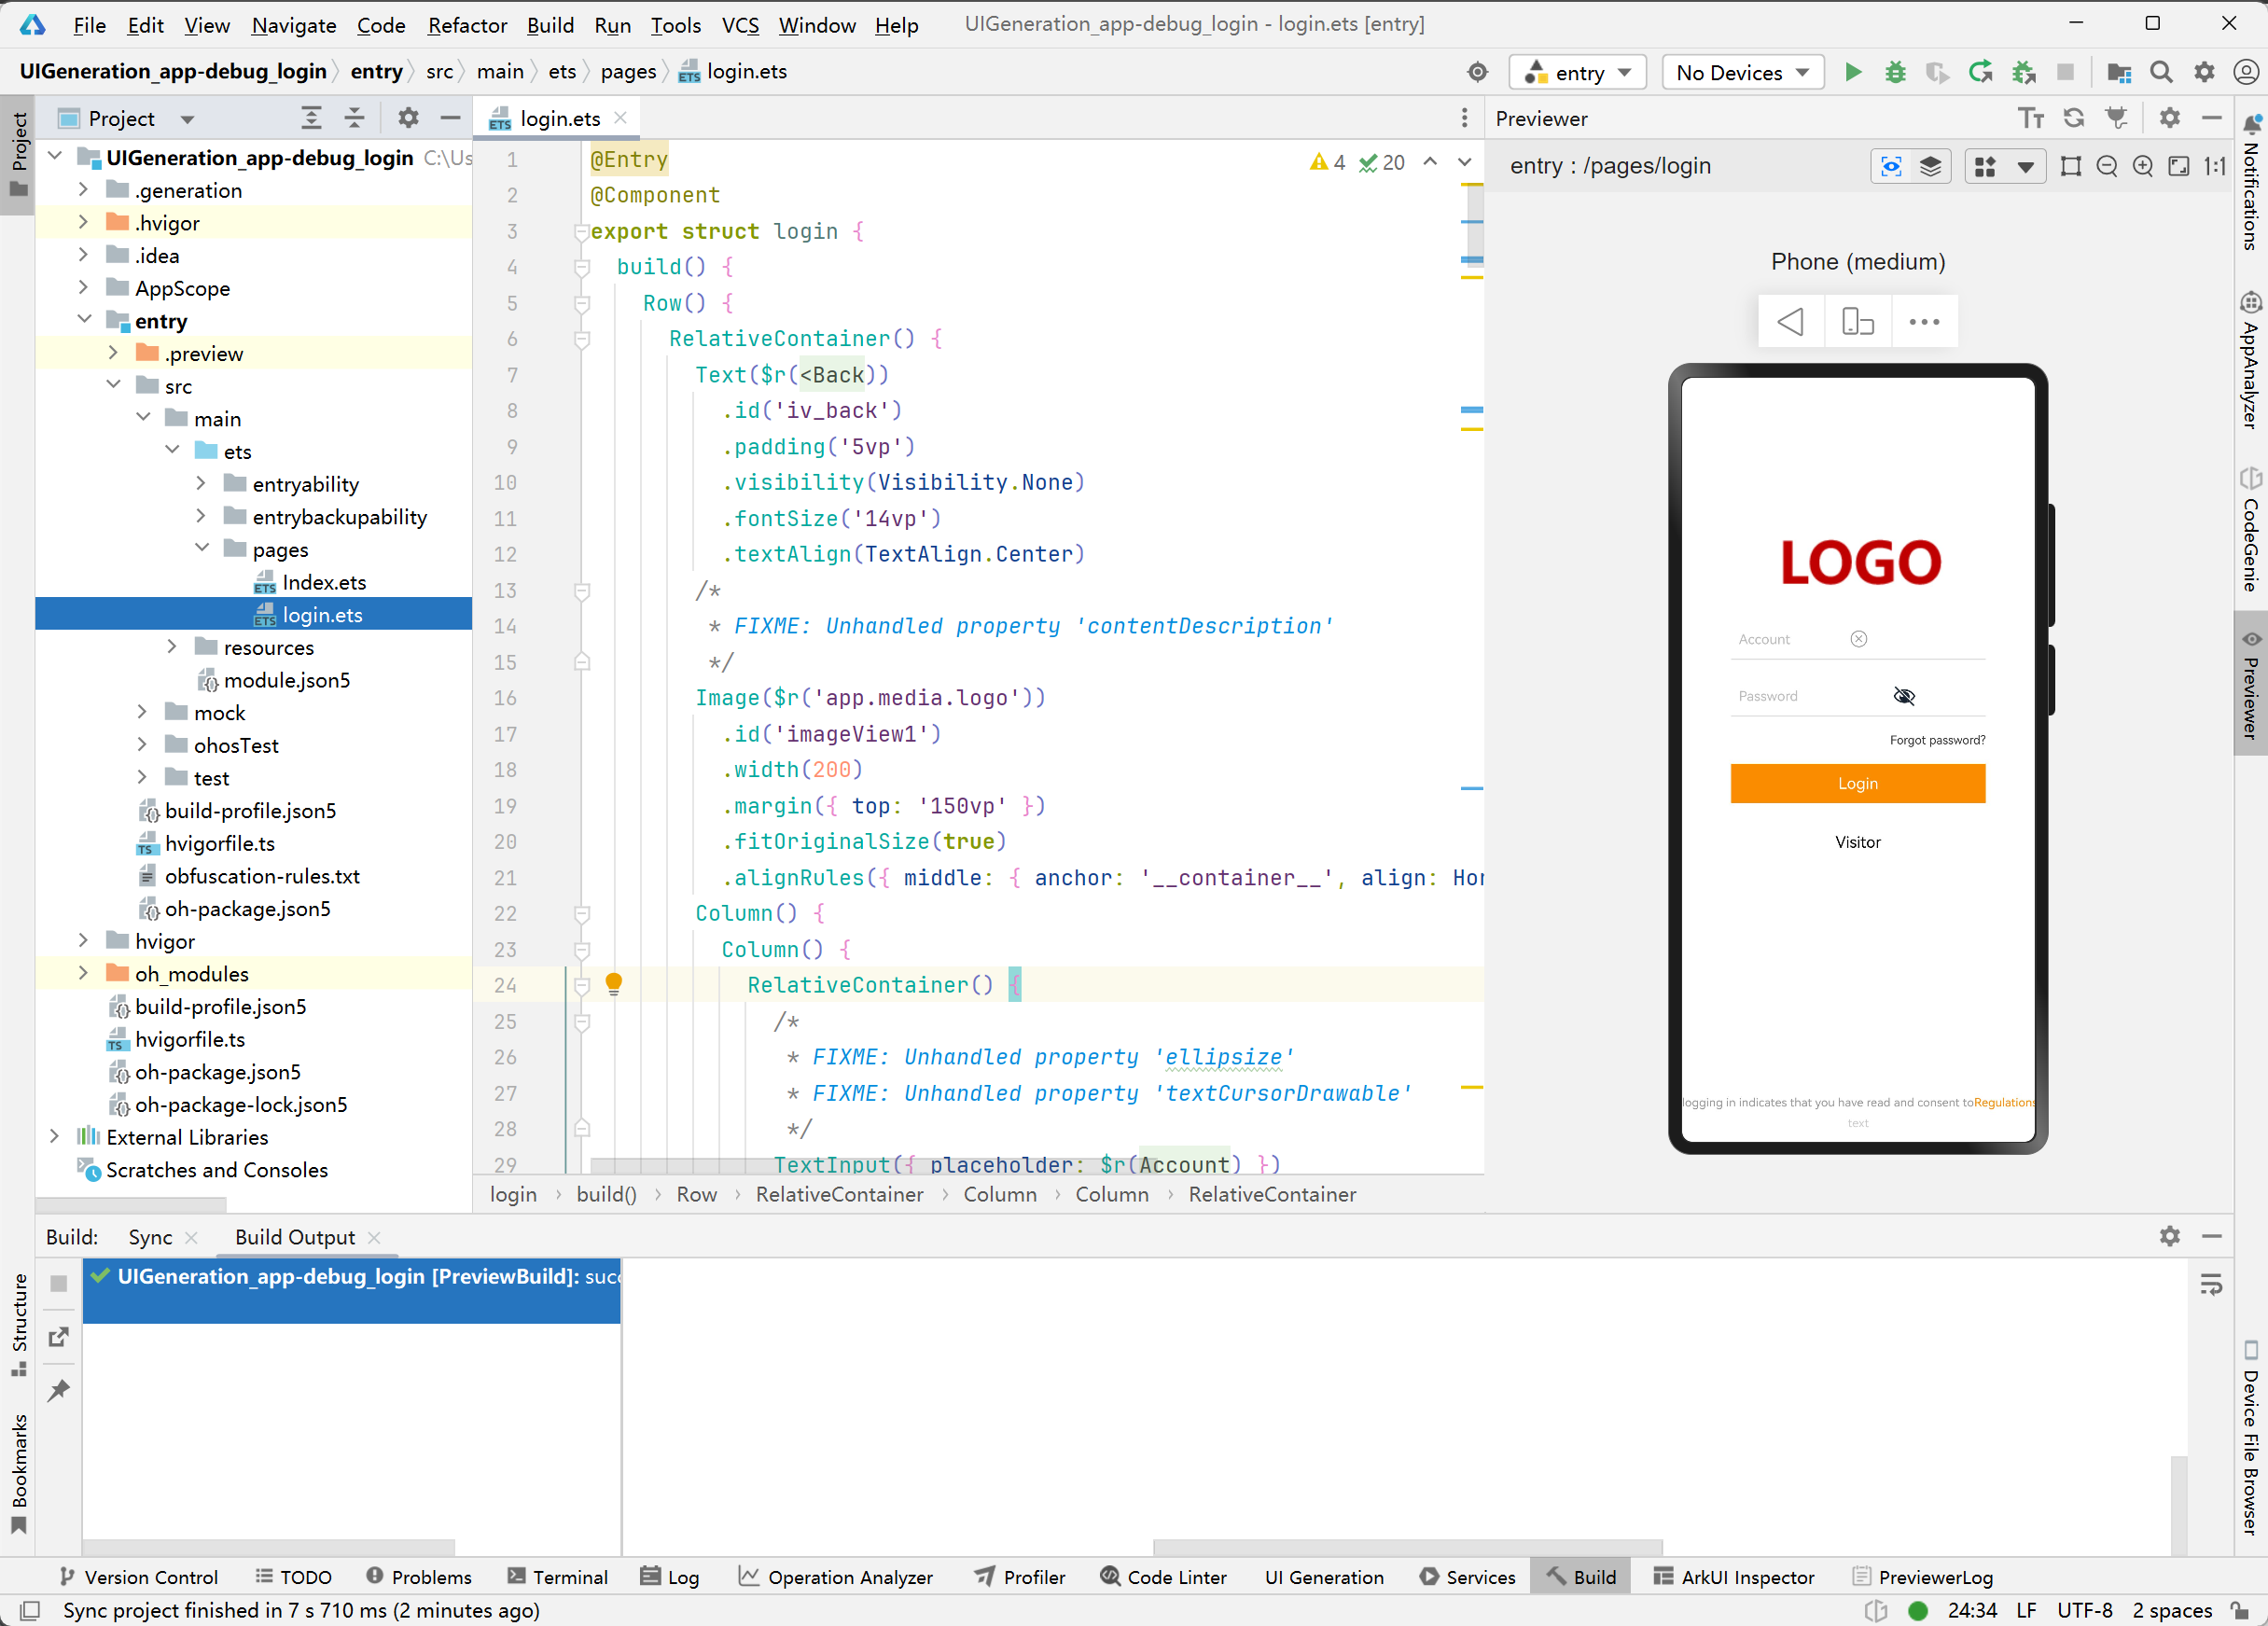
Task: Collapse all in Project panel
Action: [354, 118]
